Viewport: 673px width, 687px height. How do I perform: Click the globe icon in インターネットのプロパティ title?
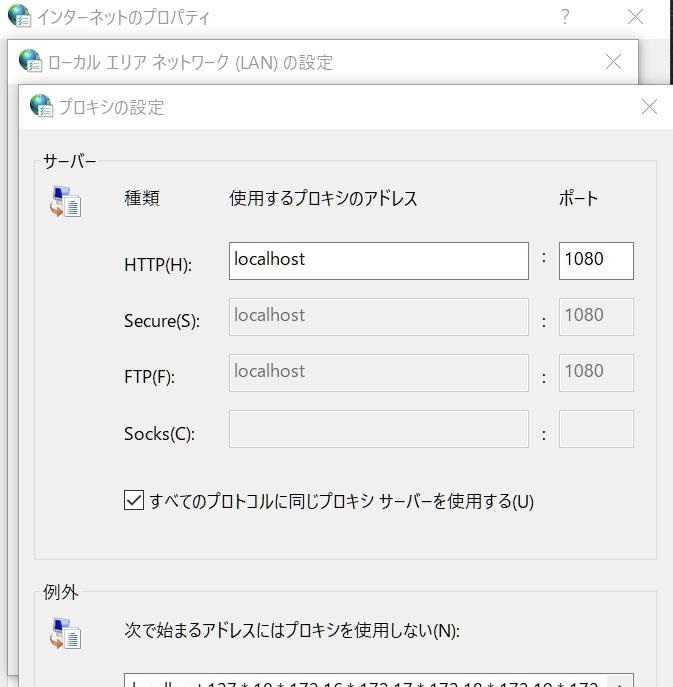tap(19, 15)
